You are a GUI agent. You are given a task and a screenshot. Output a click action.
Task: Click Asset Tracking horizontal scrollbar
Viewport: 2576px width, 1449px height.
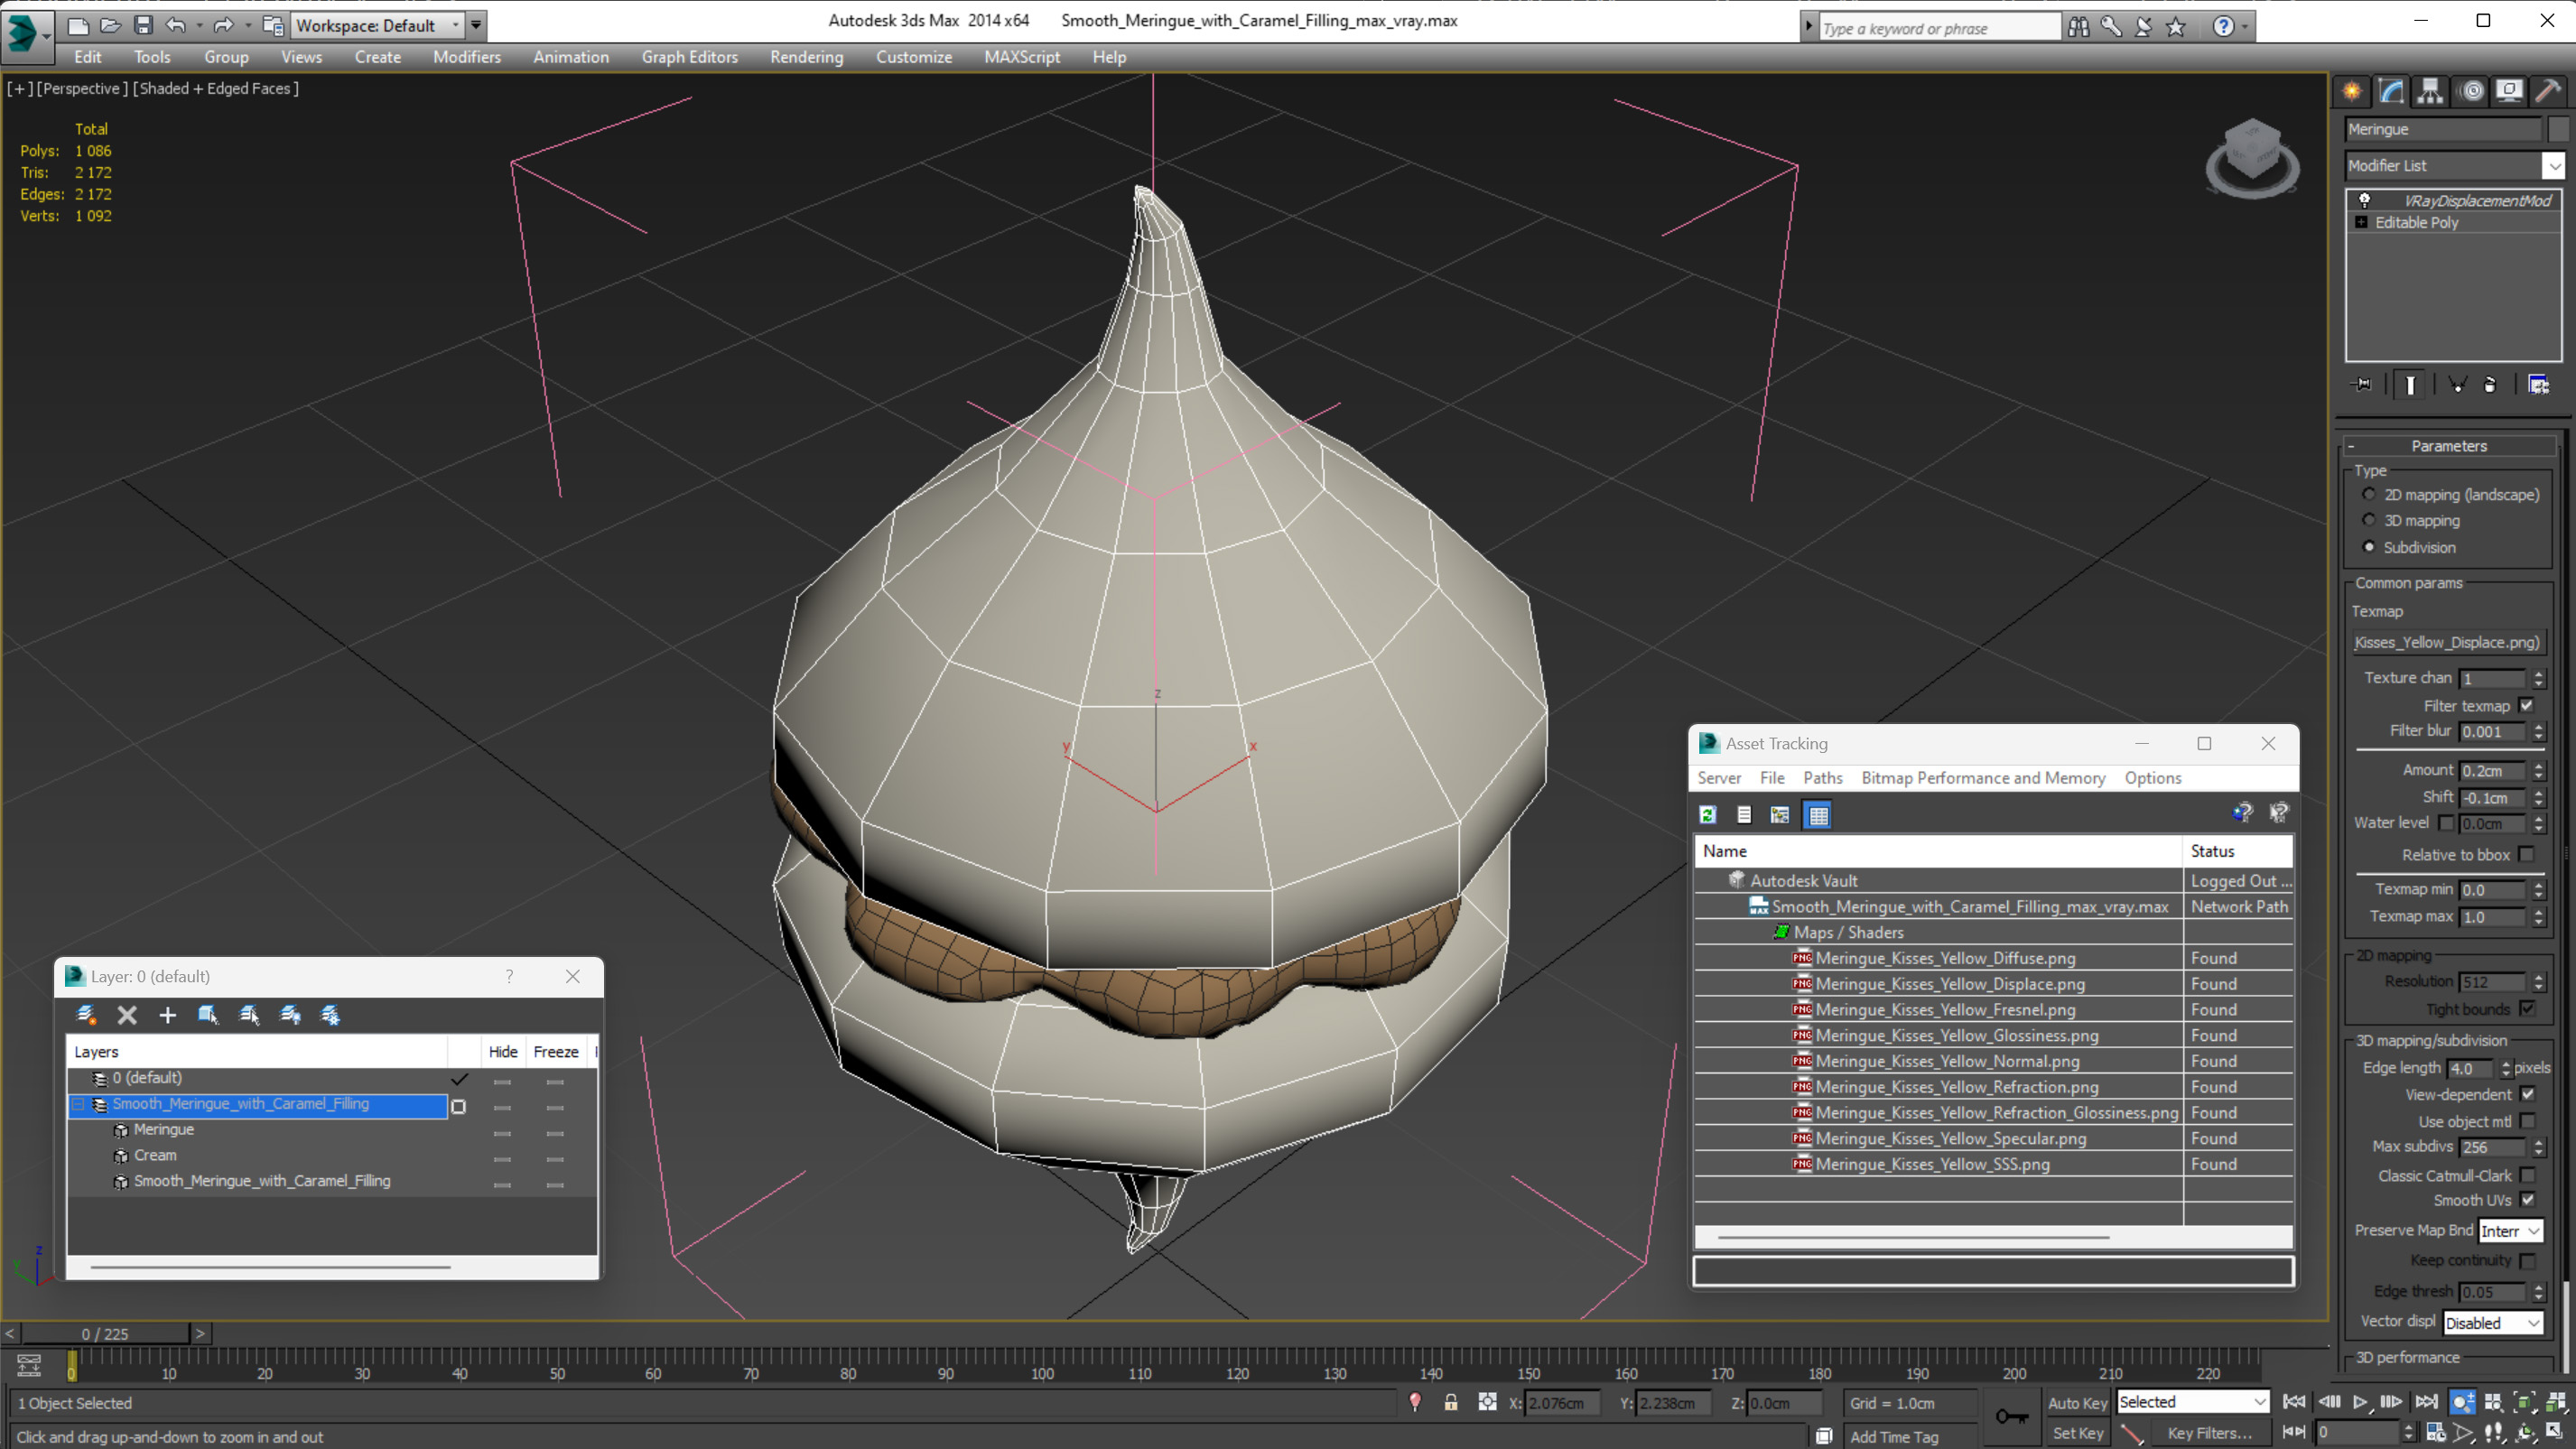tap(1913, 1237)
